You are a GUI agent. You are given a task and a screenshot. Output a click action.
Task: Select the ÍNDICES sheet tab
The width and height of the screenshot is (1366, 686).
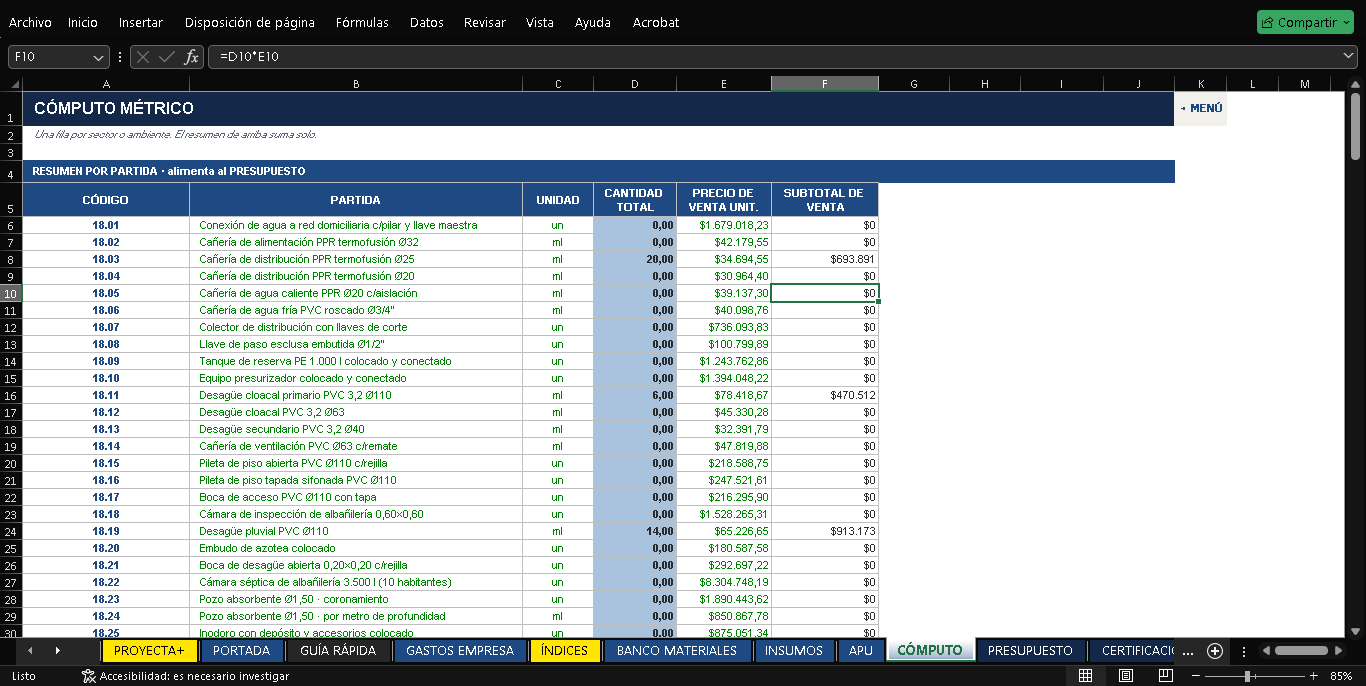[564, 651]
